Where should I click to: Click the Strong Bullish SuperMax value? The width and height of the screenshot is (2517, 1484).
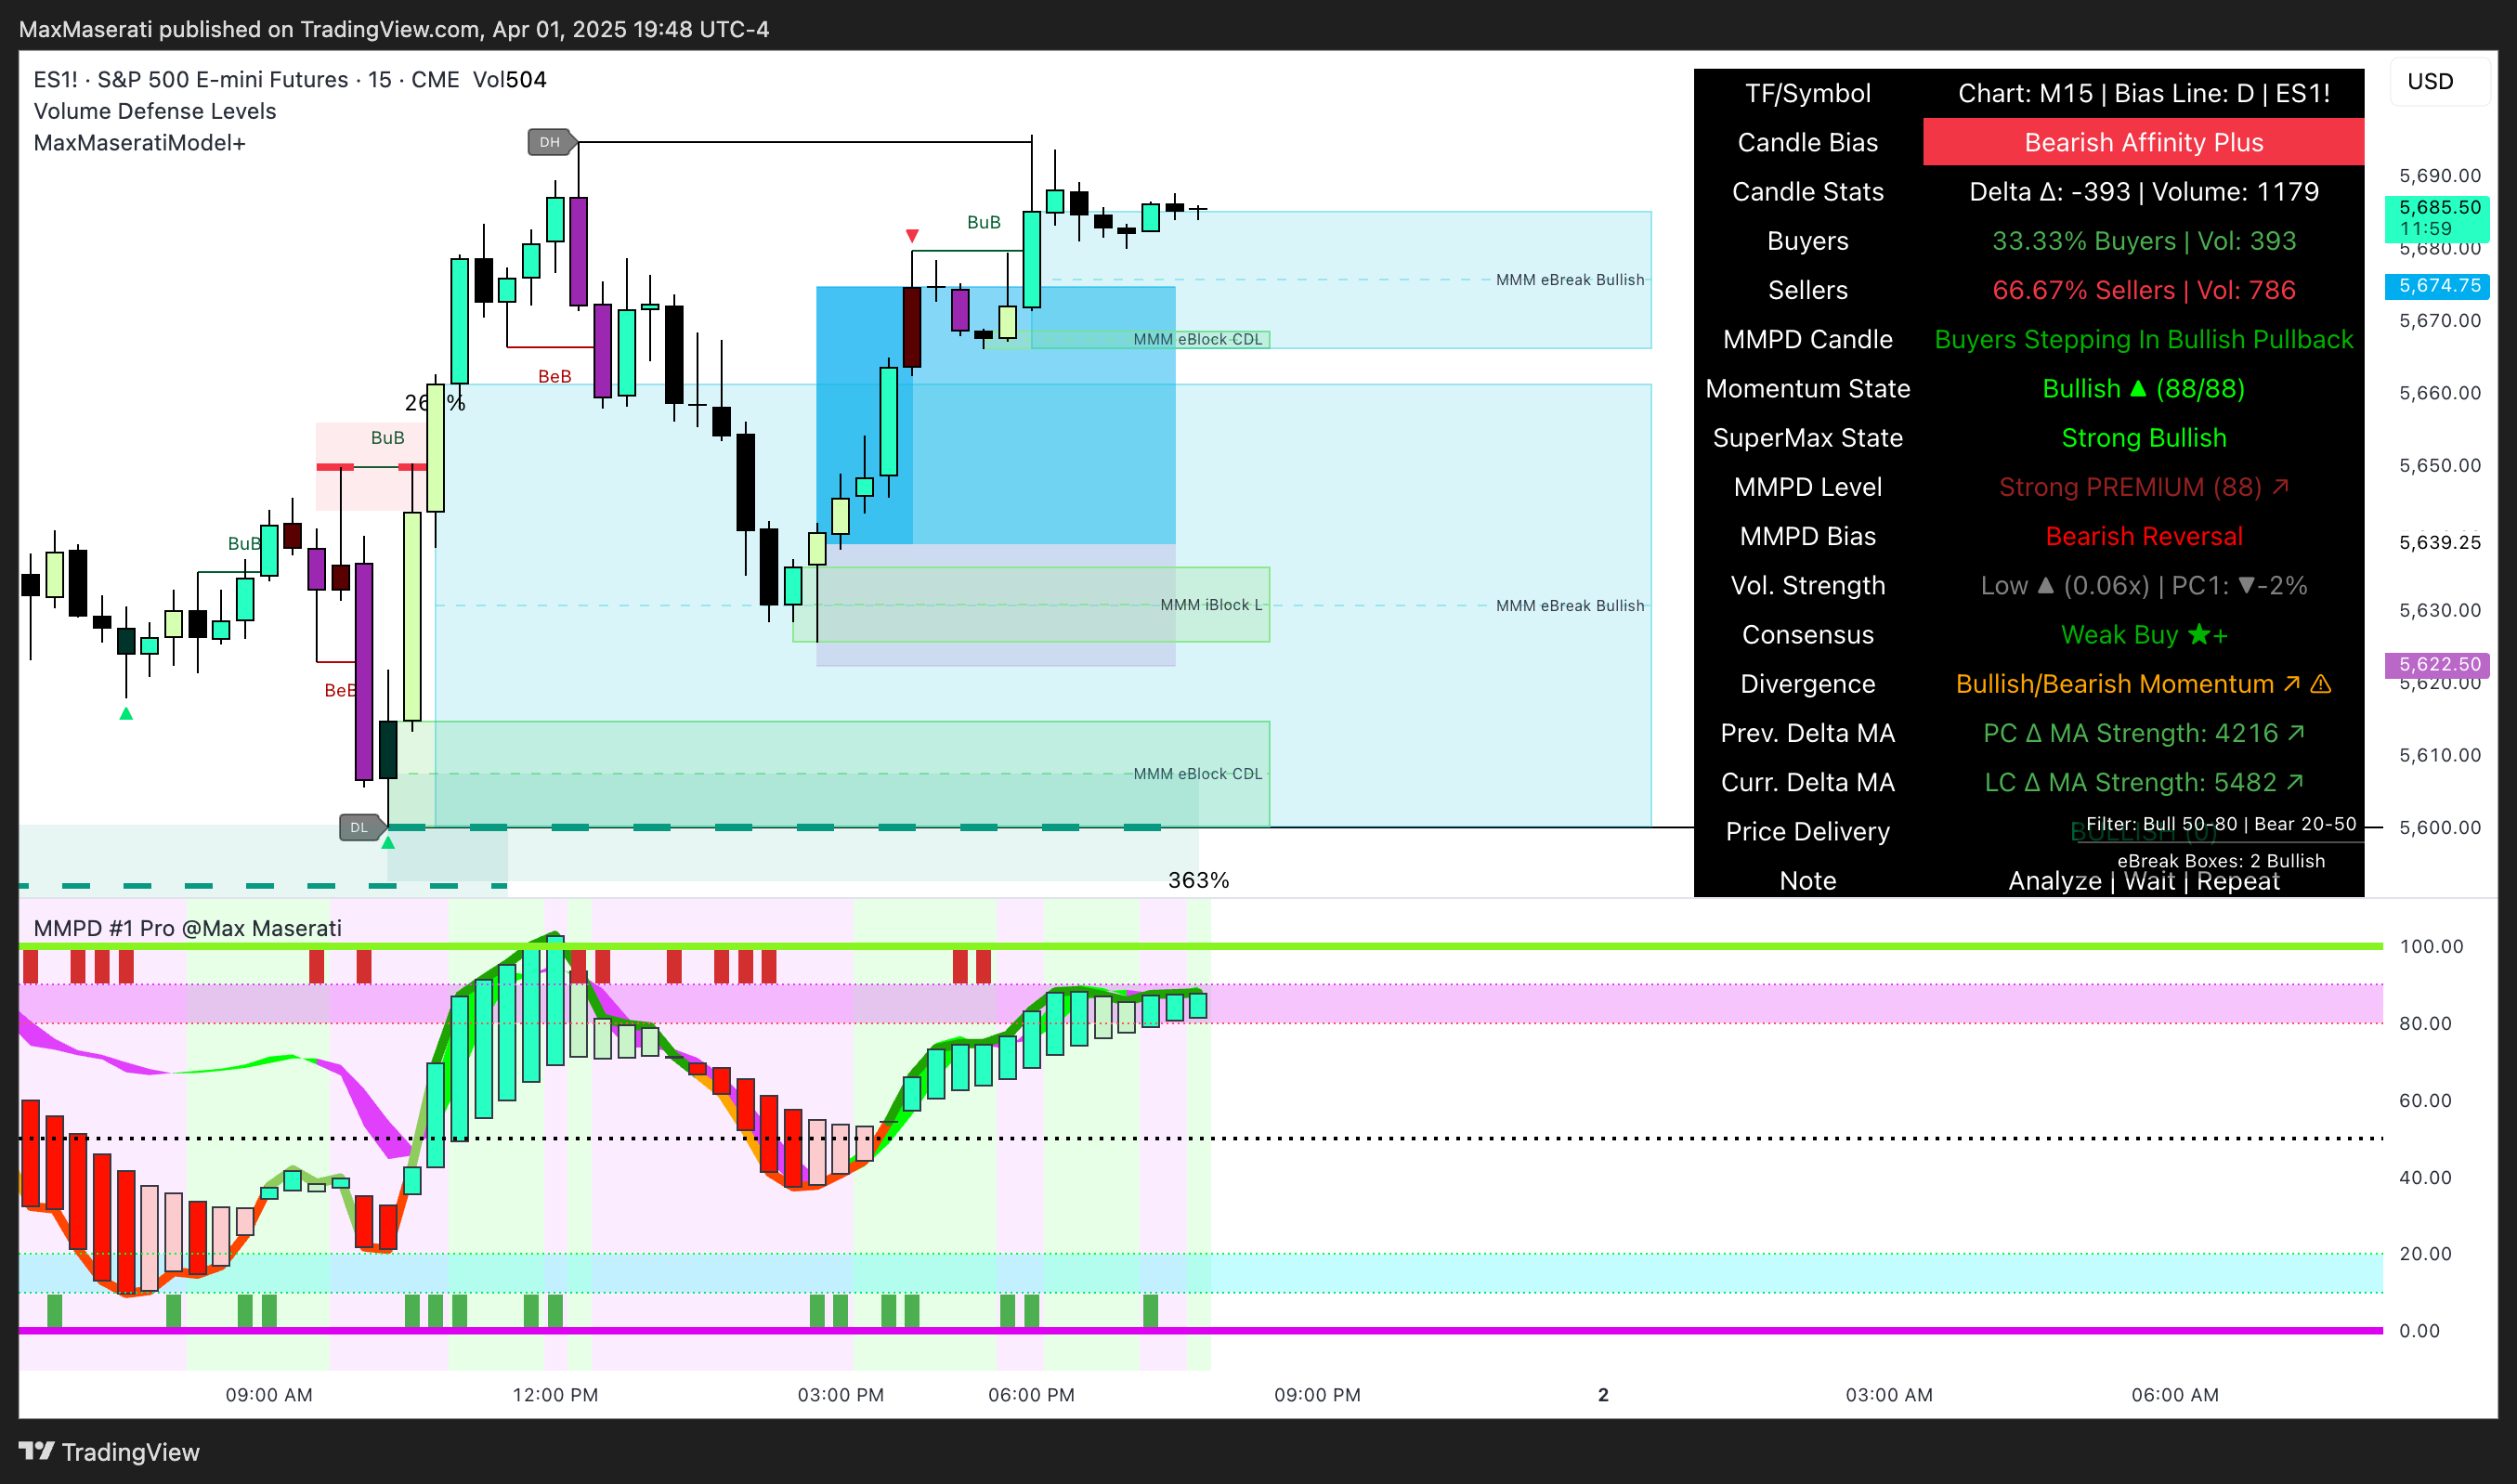tap(2144, 438)
